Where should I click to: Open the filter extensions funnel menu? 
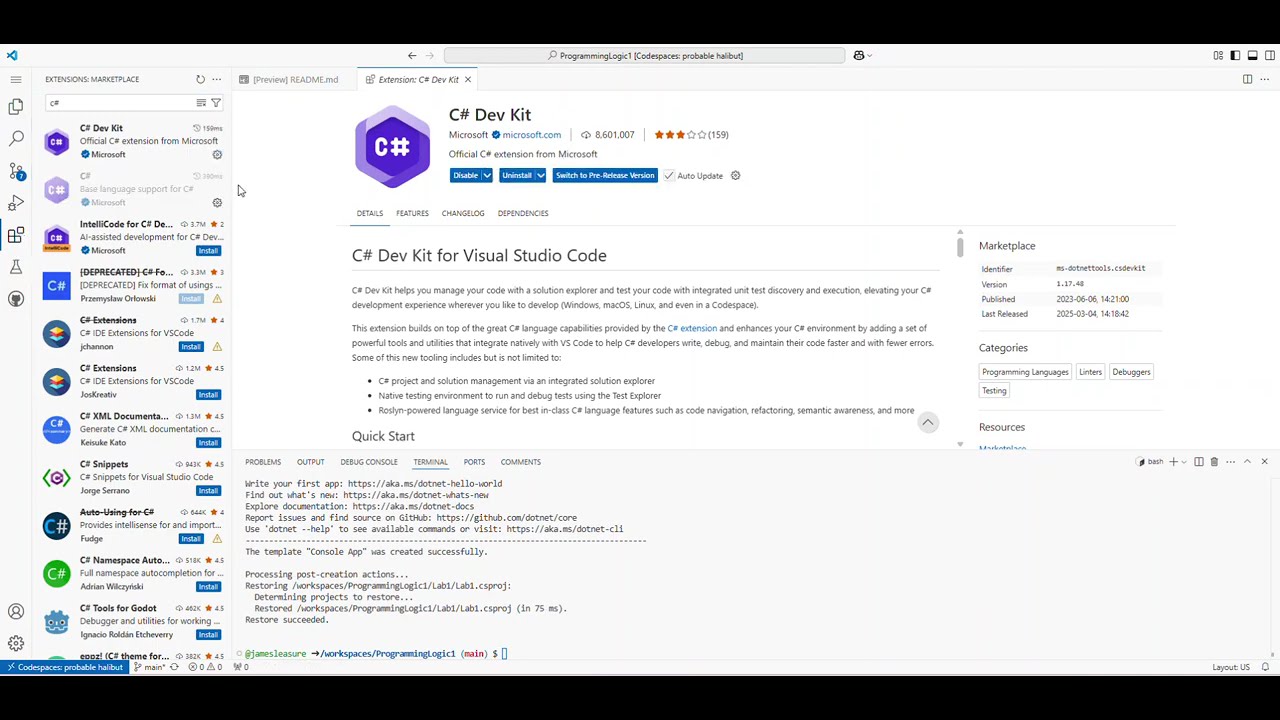[215, 103]
